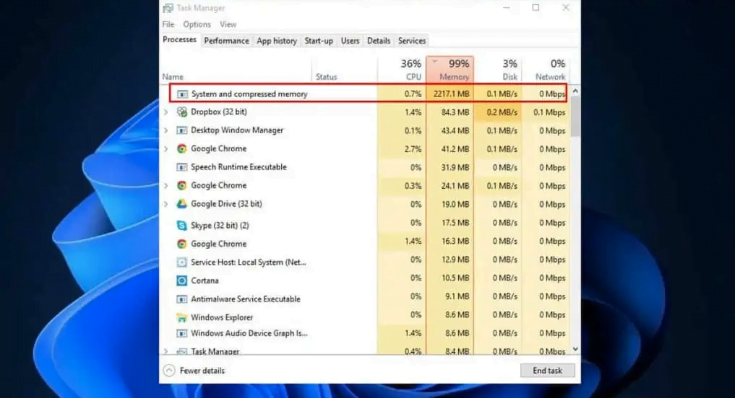Click the Desktop Window Manager icon
735x398 pixels.
pyautogui.click(x=182, y=130)
